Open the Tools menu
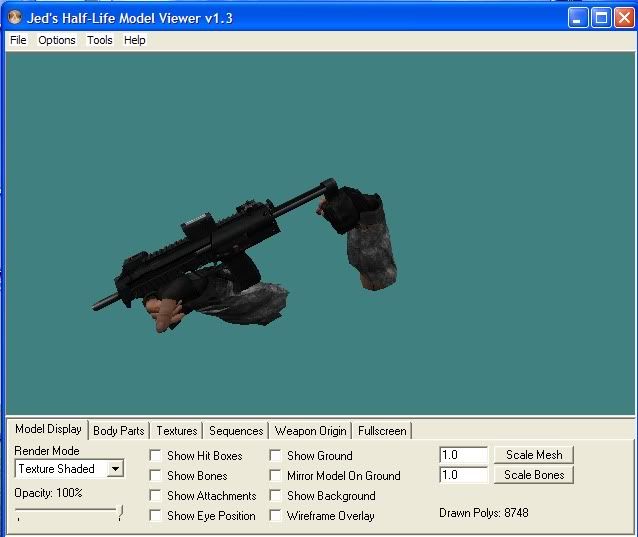The height and width of the screenshot is (537, 638). [100, 40]
